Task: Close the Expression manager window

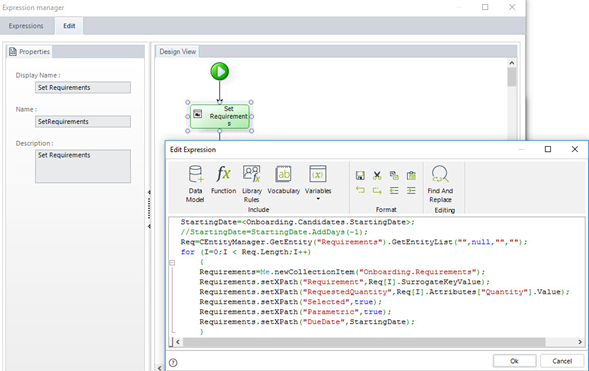Action: click(x=512, y=7)
